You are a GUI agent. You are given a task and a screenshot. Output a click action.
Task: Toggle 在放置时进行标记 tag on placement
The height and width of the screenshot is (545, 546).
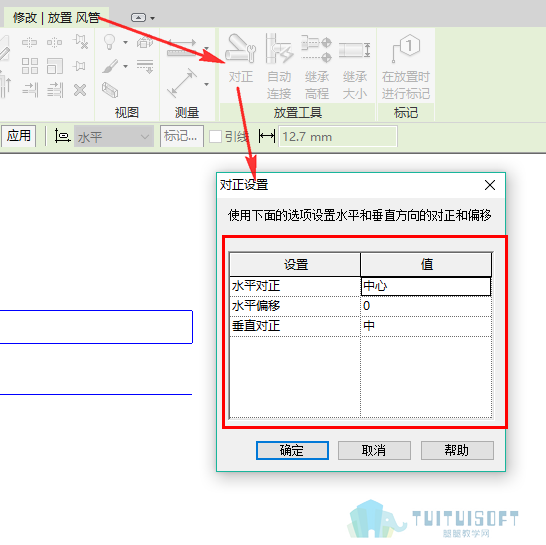point(406,67)
